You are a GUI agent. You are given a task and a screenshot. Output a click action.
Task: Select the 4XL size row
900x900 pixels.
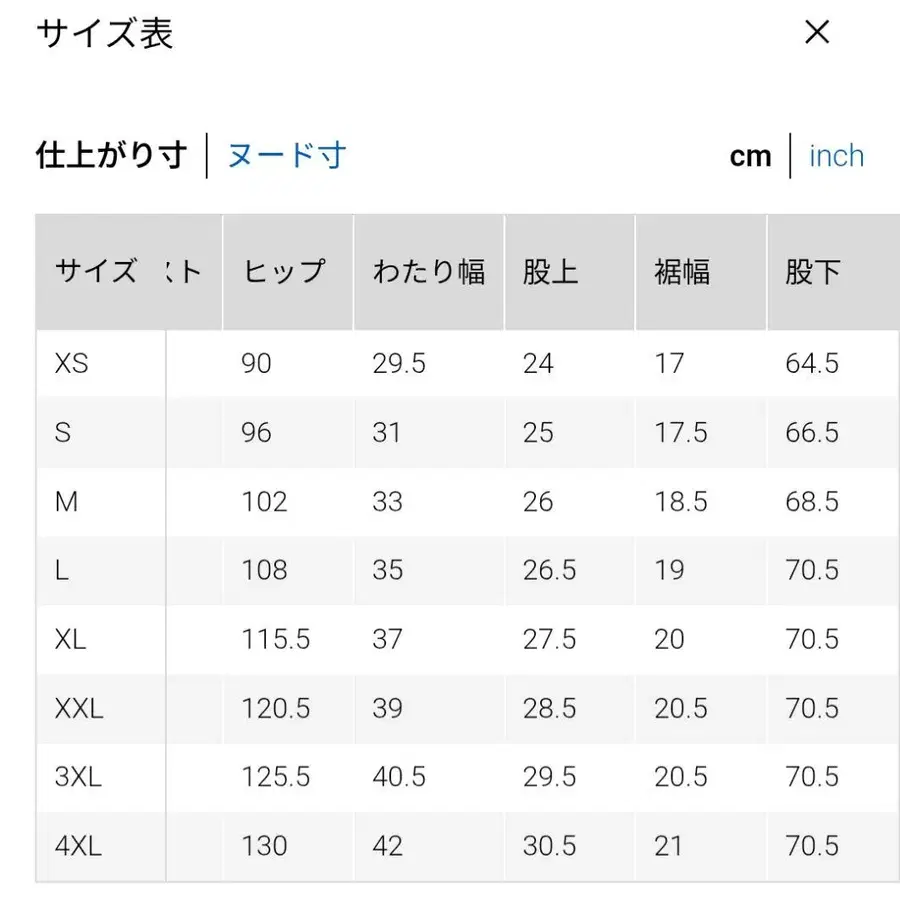[x=77, y=846]
